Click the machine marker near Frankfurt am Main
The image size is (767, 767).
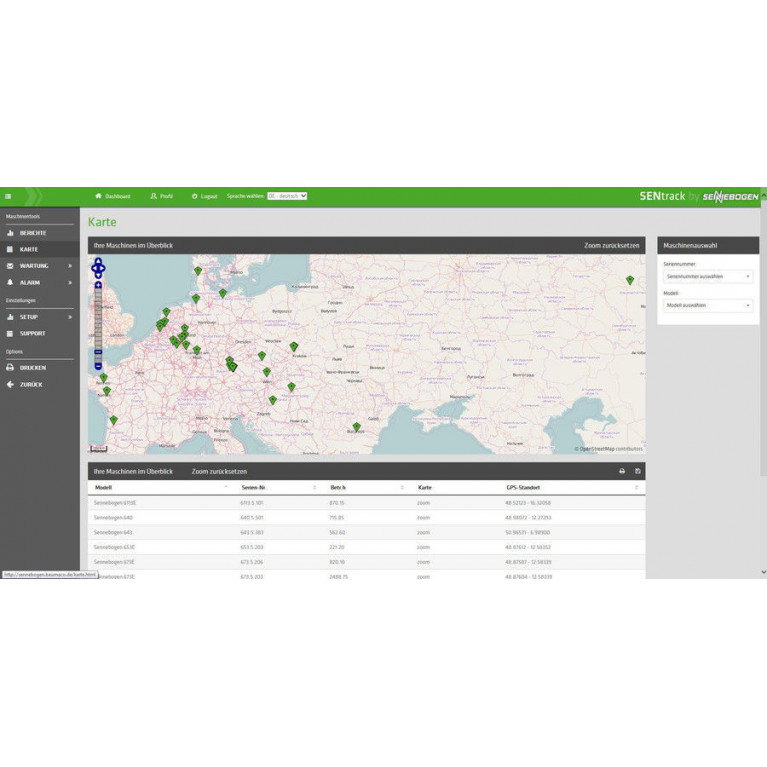[x=197, y=350]
